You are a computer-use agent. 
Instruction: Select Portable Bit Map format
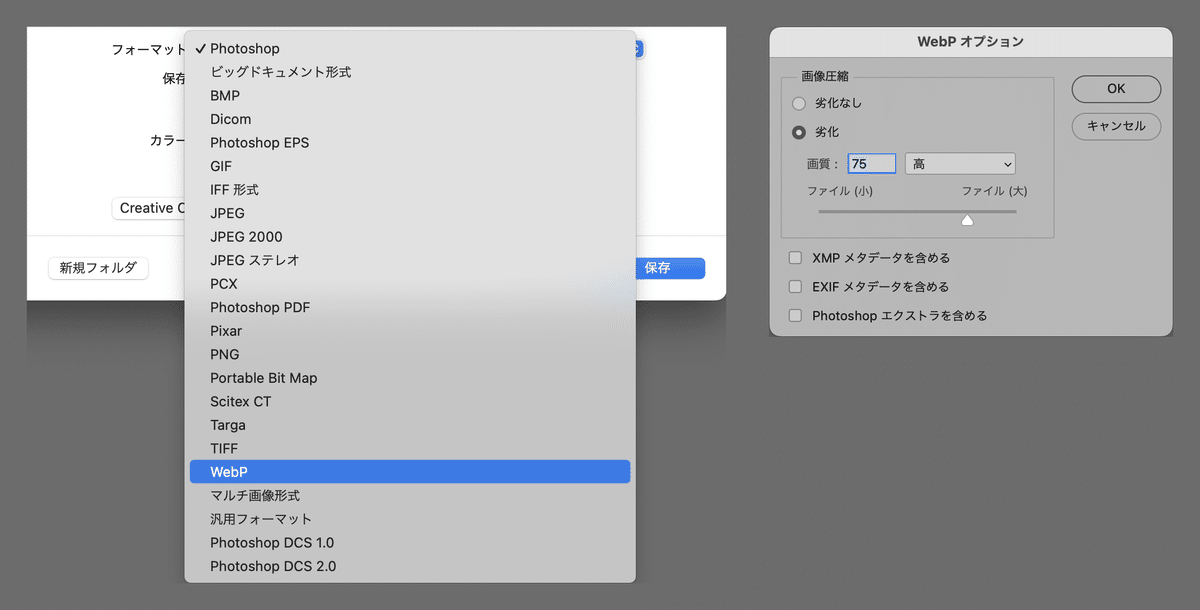coord(410,378)
